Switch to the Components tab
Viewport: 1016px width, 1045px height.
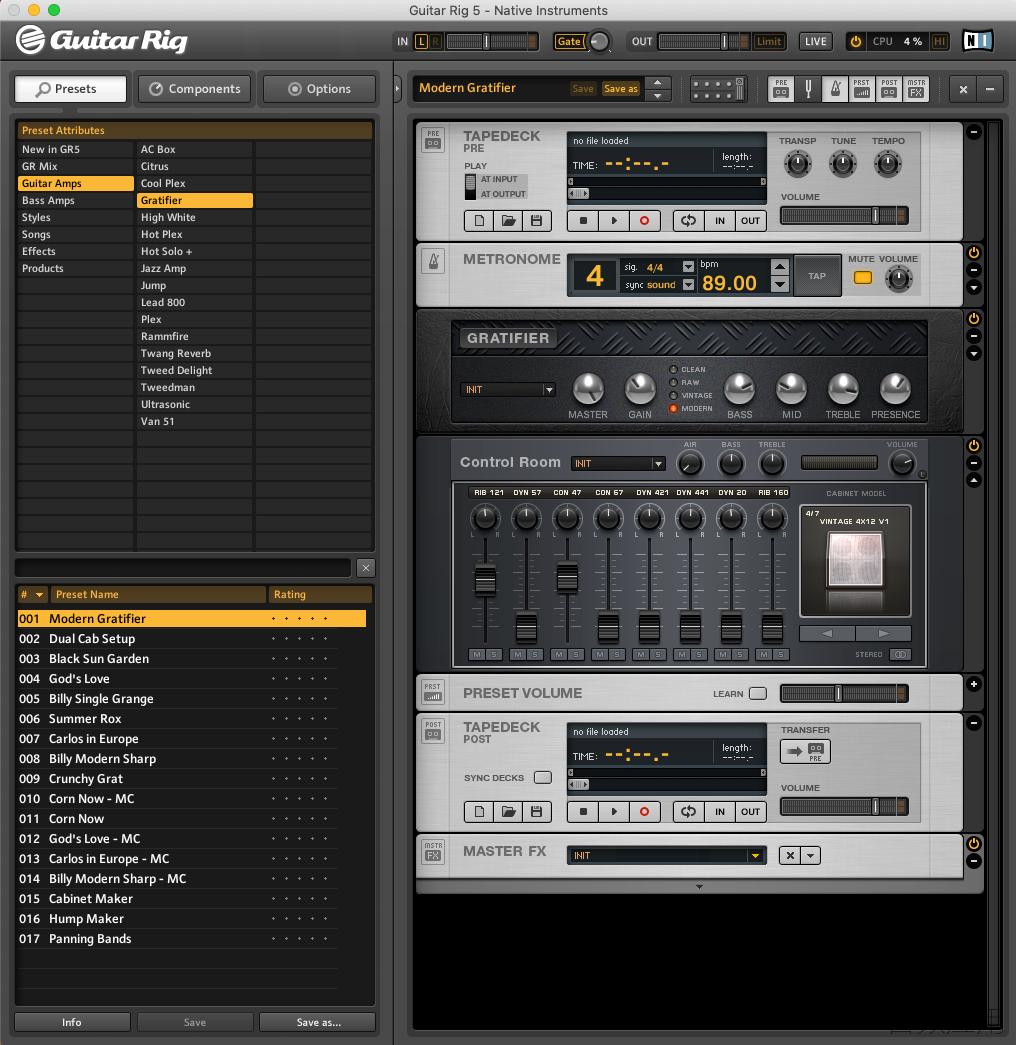point(195,89)
